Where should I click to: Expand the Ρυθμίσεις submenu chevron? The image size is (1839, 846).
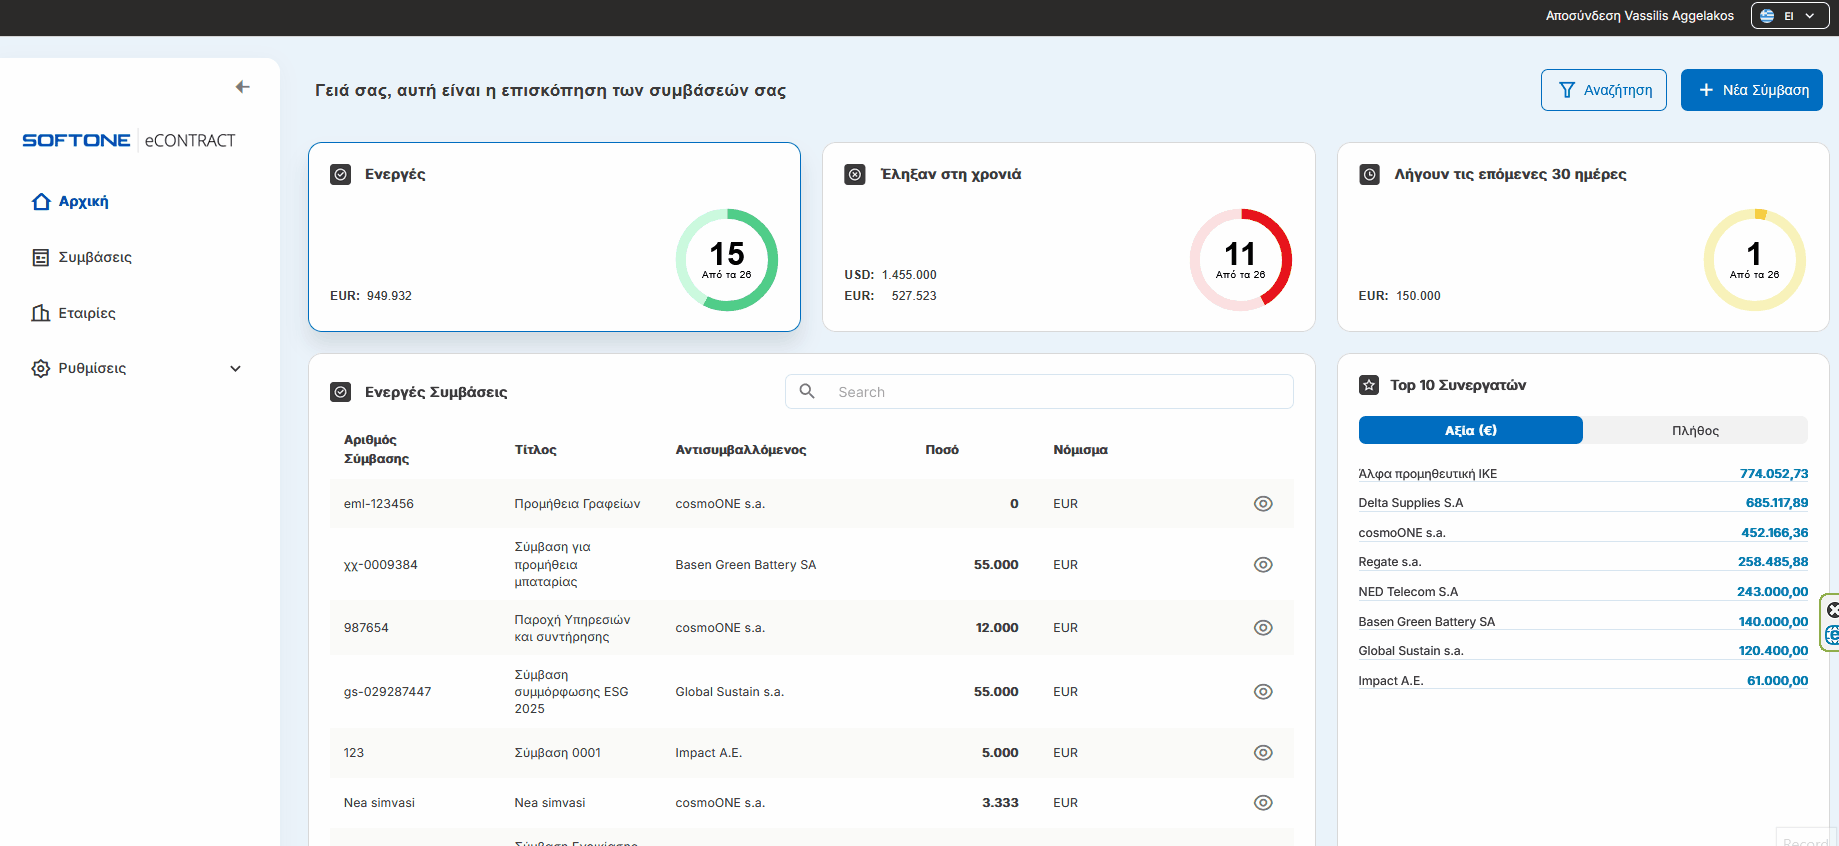coord(236,369)
